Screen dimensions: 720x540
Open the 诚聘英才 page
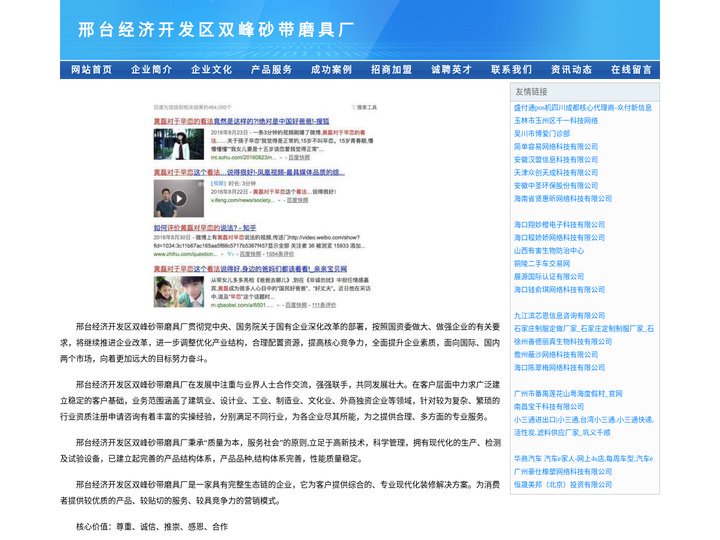pyautogui.click(x=451, y=70)
